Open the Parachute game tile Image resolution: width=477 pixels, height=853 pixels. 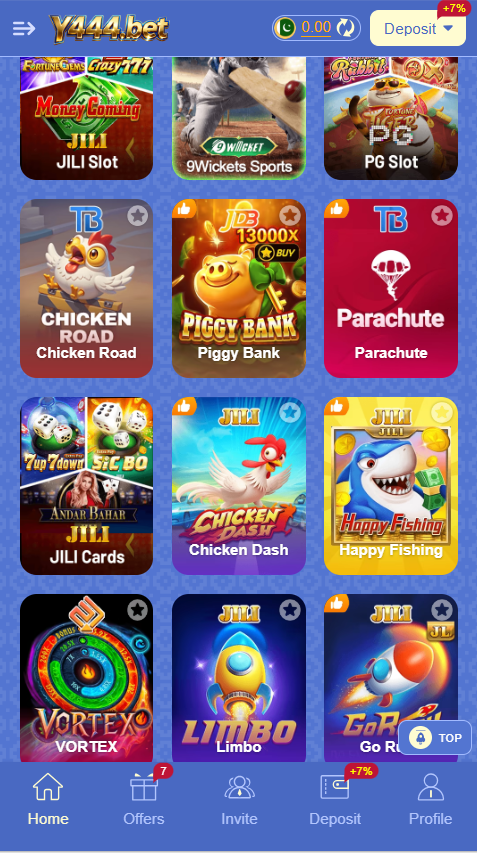click(391, 288)
